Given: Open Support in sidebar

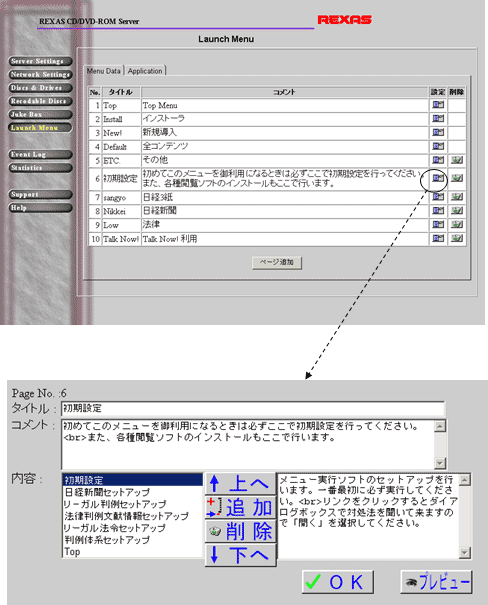Looking at the screenshot, I should (40, 194).
